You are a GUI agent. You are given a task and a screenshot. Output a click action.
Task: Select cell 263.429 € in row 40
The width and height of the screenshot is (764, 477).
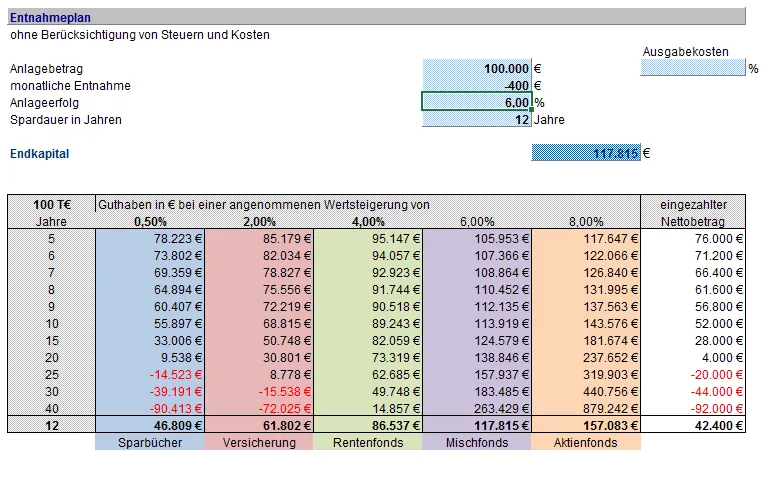click(x=477, y=409)
